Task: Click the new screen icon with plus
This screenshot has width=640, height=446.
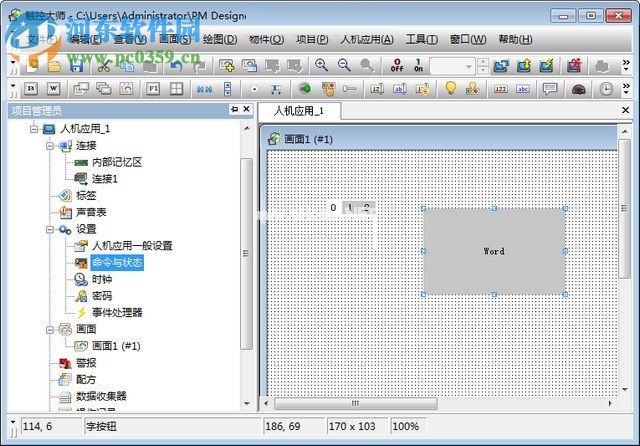Action: [x=227, y=65]
